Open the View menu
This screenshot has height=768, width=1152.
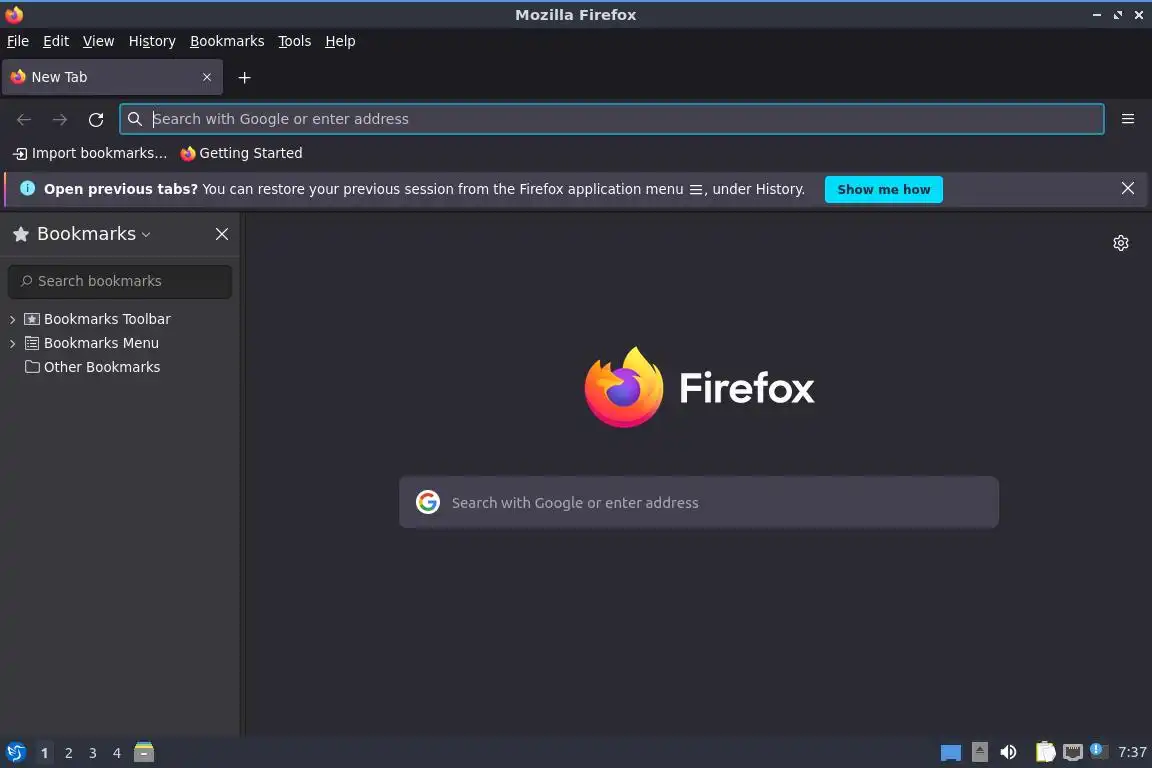pos(98,41)
